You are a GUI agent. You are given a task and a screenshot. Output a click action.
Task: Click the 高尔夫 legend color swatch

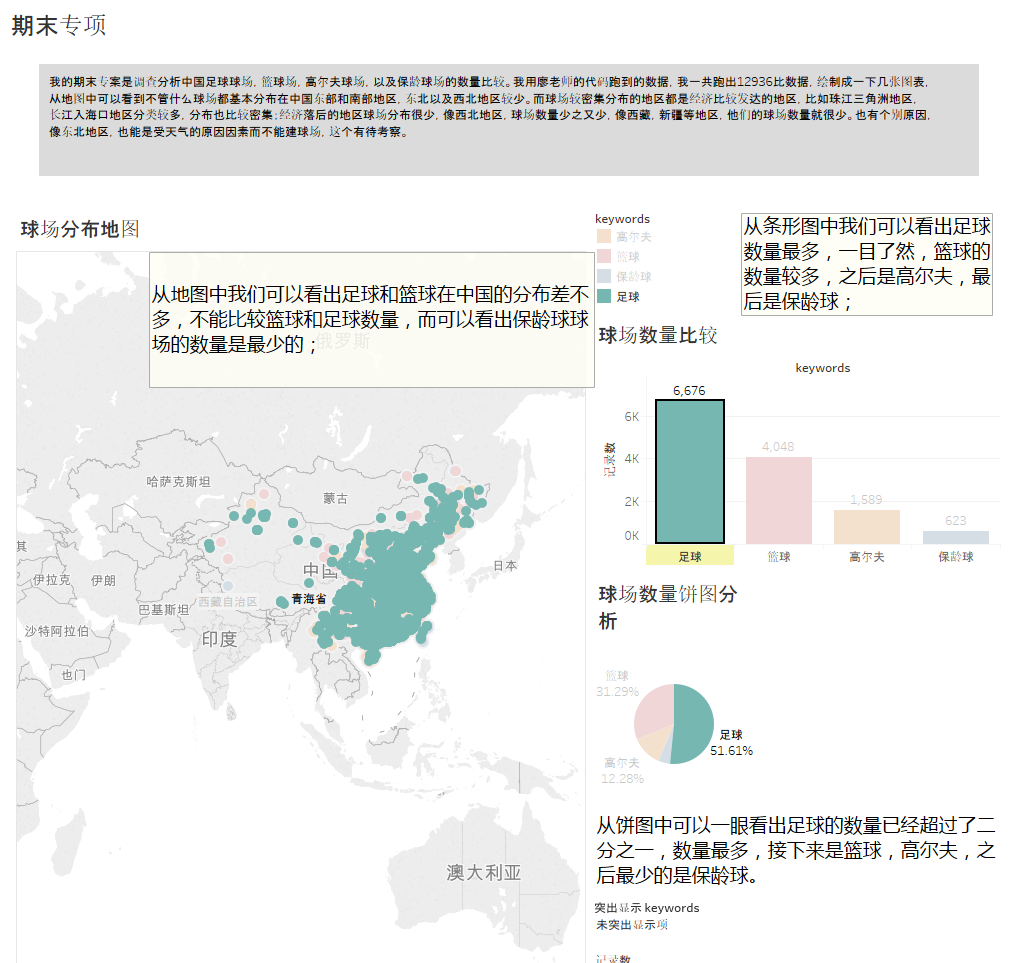coord(603,236)
